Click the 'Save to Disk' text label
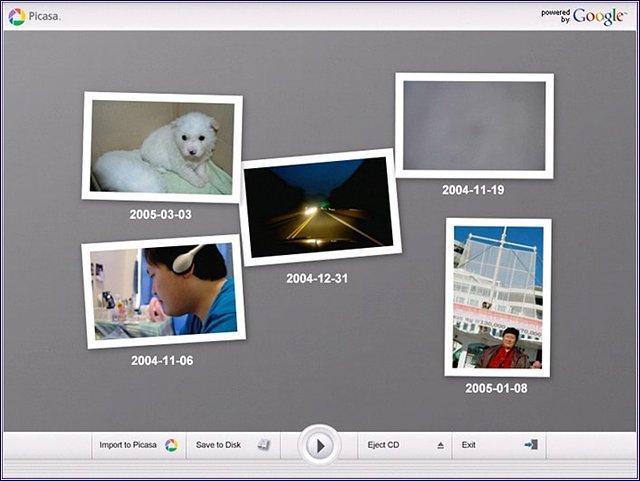 pyautogui.click(x=218, y=445)
